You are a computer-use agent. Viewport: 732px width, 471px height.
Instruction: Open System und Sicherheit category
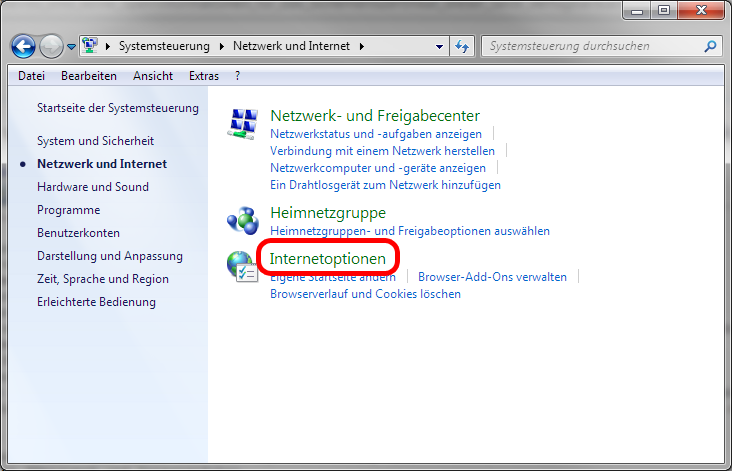tap(95, 141)
